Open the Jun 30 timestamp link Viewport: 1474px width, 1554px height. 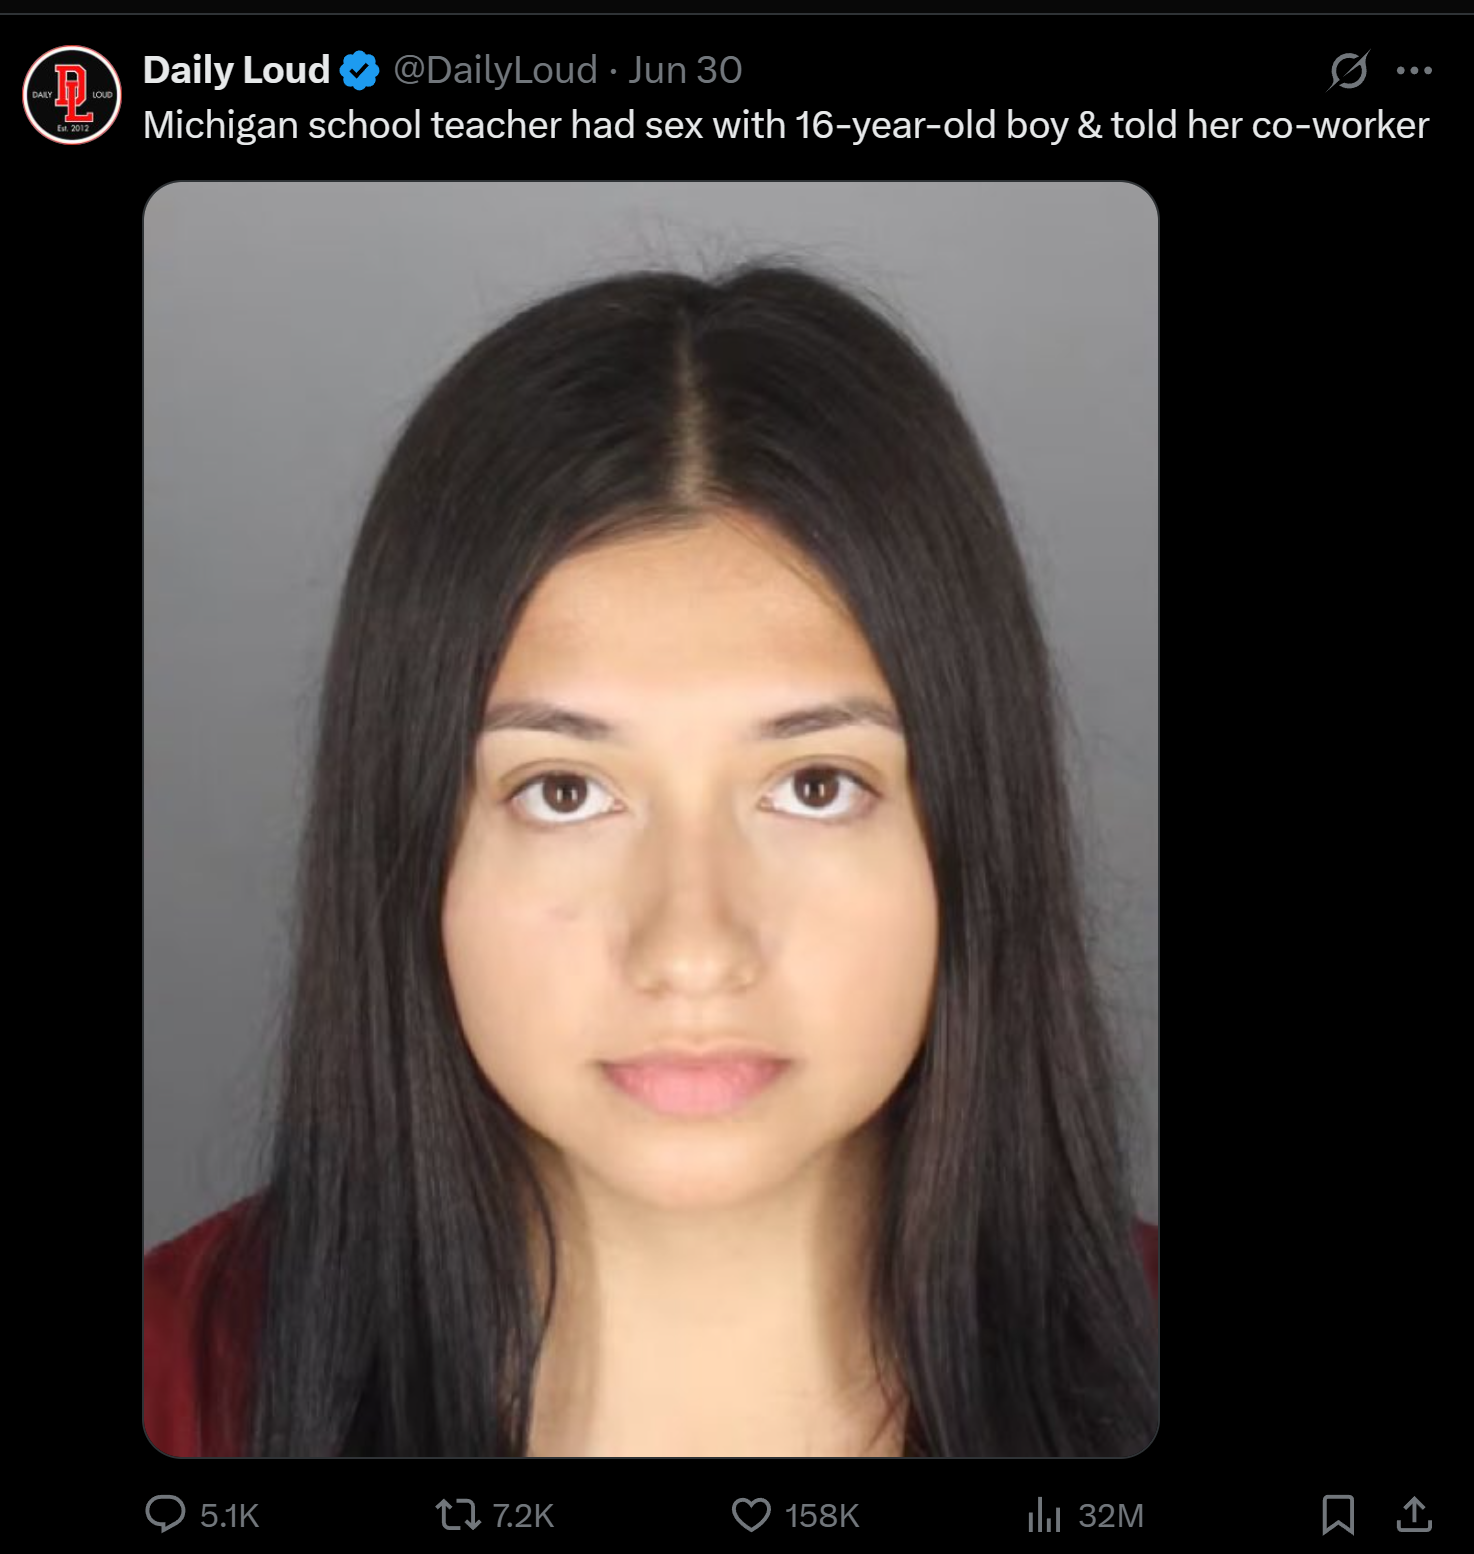click(x=685, y=70)
